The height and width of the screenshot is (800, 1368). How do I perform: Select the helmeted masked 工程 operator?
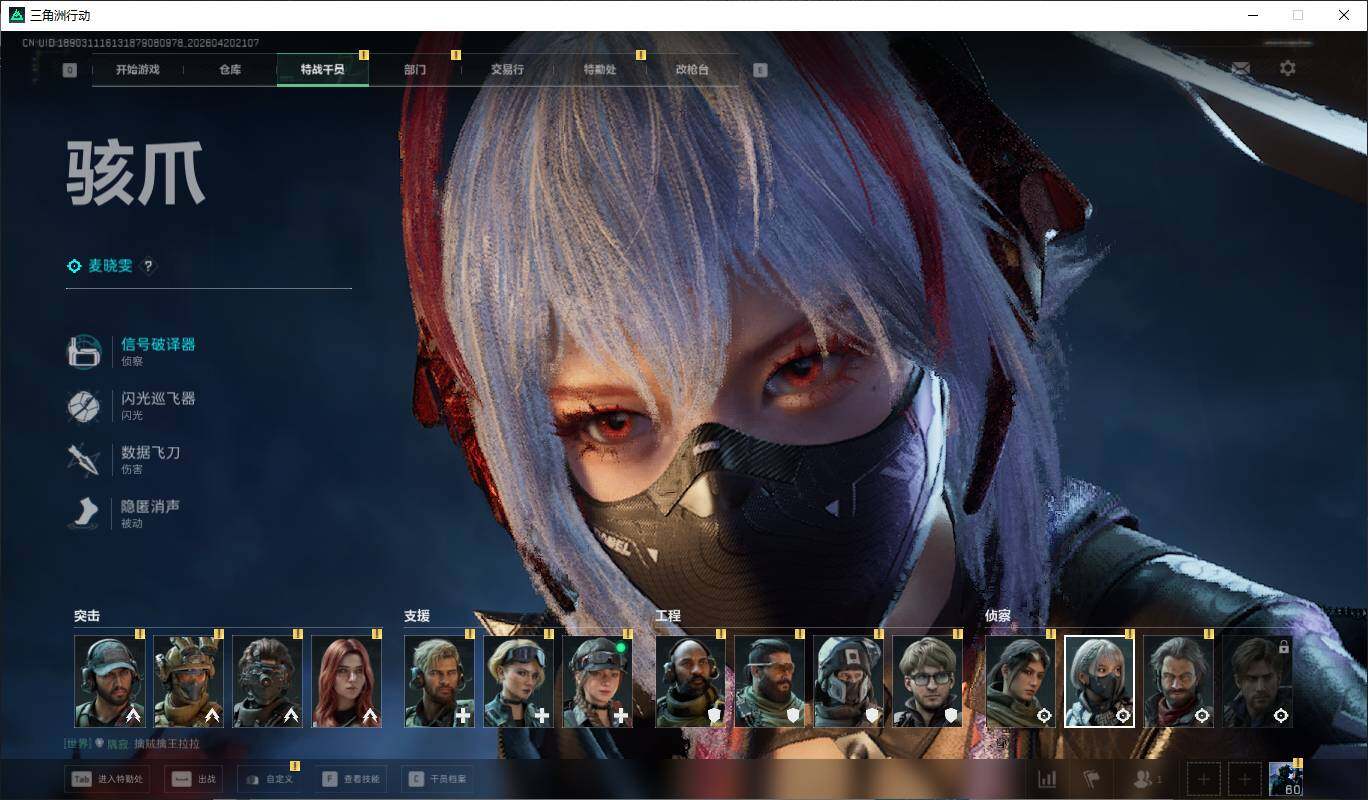point(849,681)
